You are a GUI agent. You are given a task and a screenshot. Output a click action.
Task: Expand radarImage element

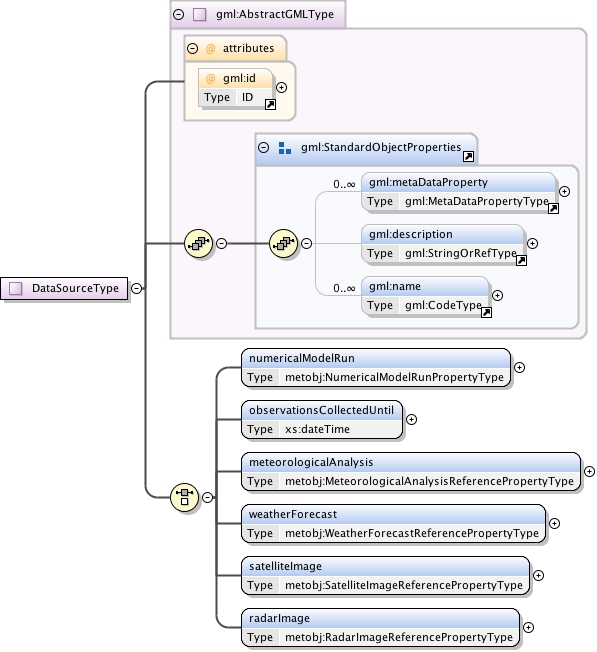coord(528,627)
